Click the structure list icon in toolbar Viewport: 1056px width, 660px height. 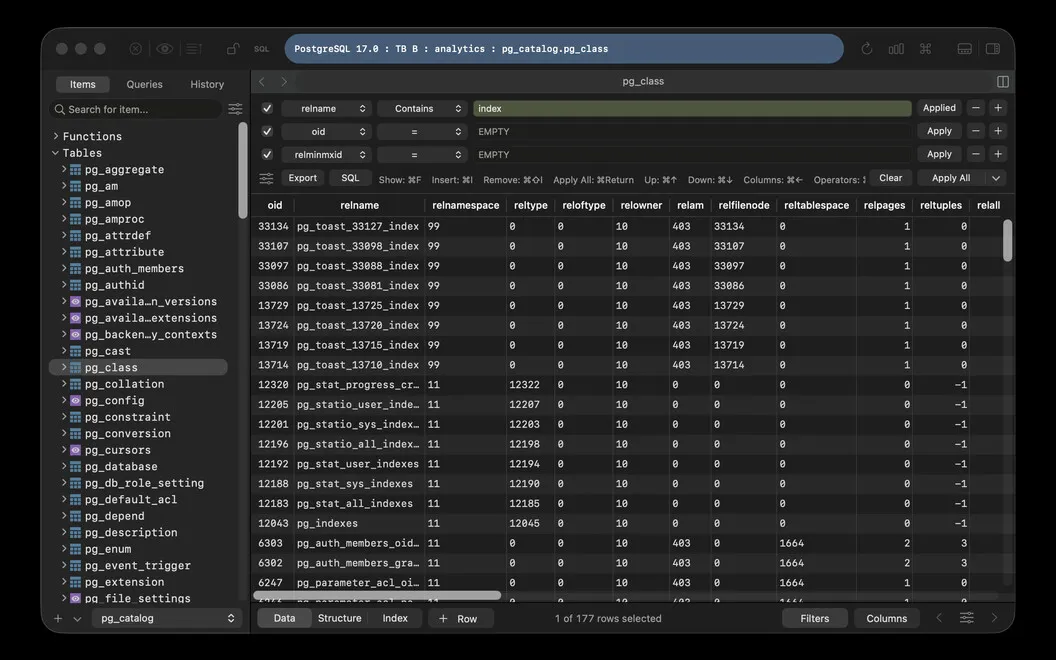[x=194, y=48]
